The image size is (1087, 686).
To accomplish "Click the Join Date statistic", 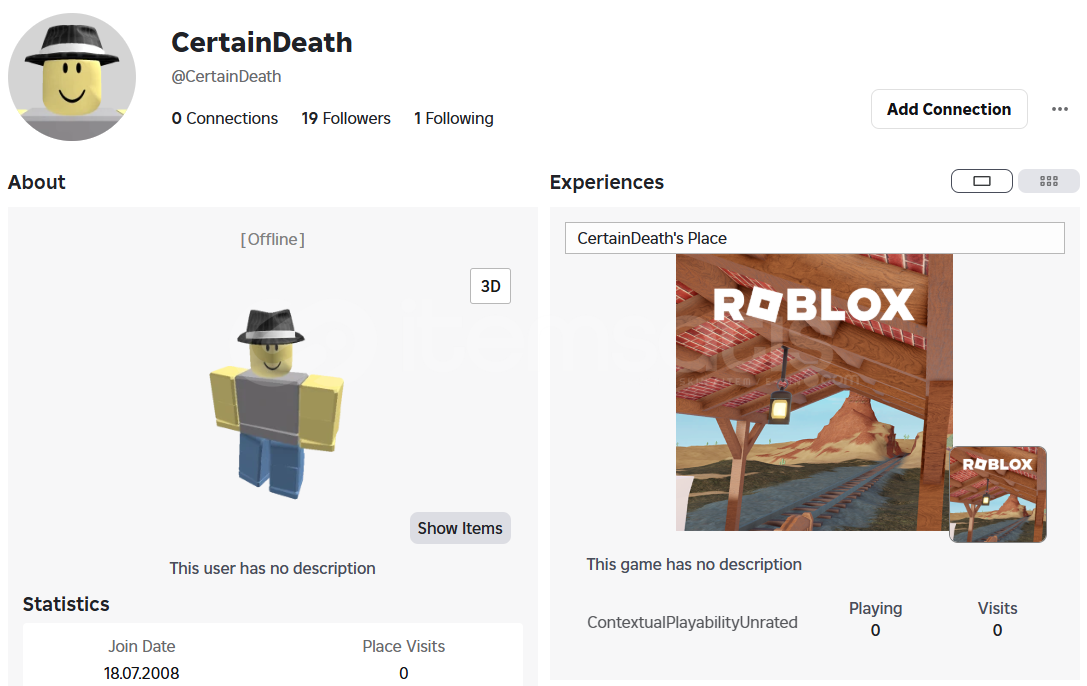I will [x=142, y=659].
